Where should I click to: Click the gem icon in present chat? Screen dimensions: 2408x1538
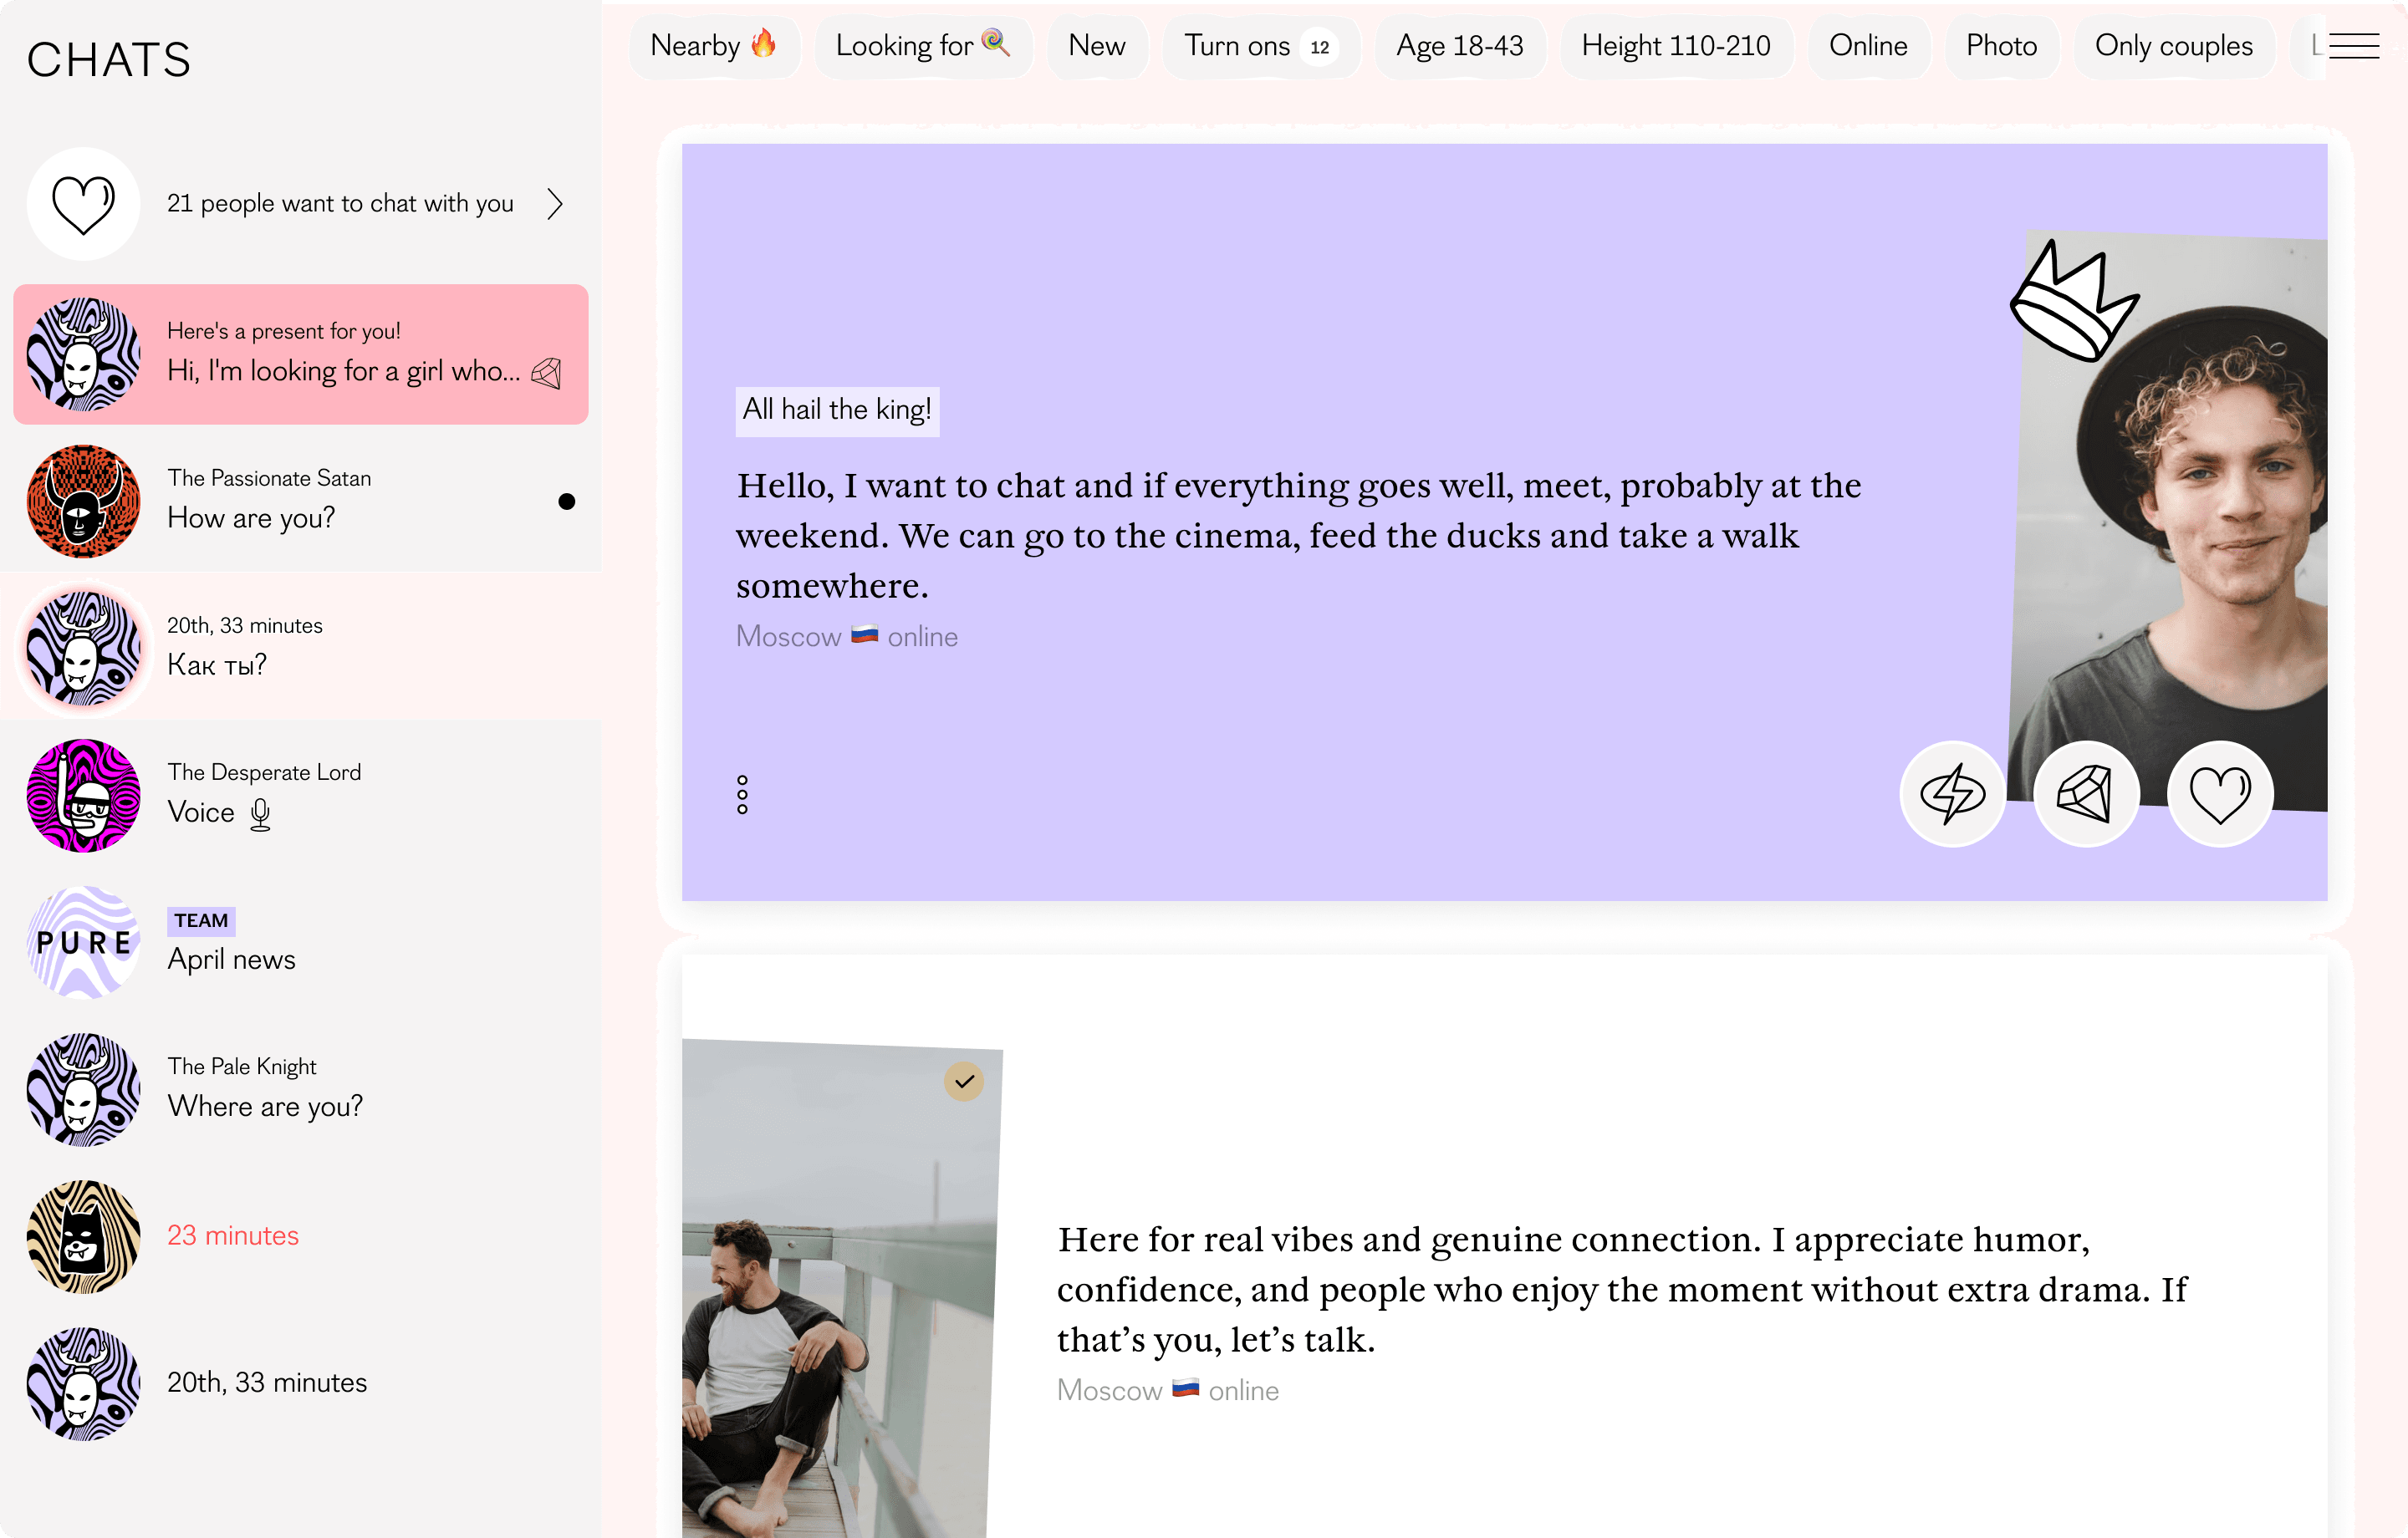click(547, 373)
